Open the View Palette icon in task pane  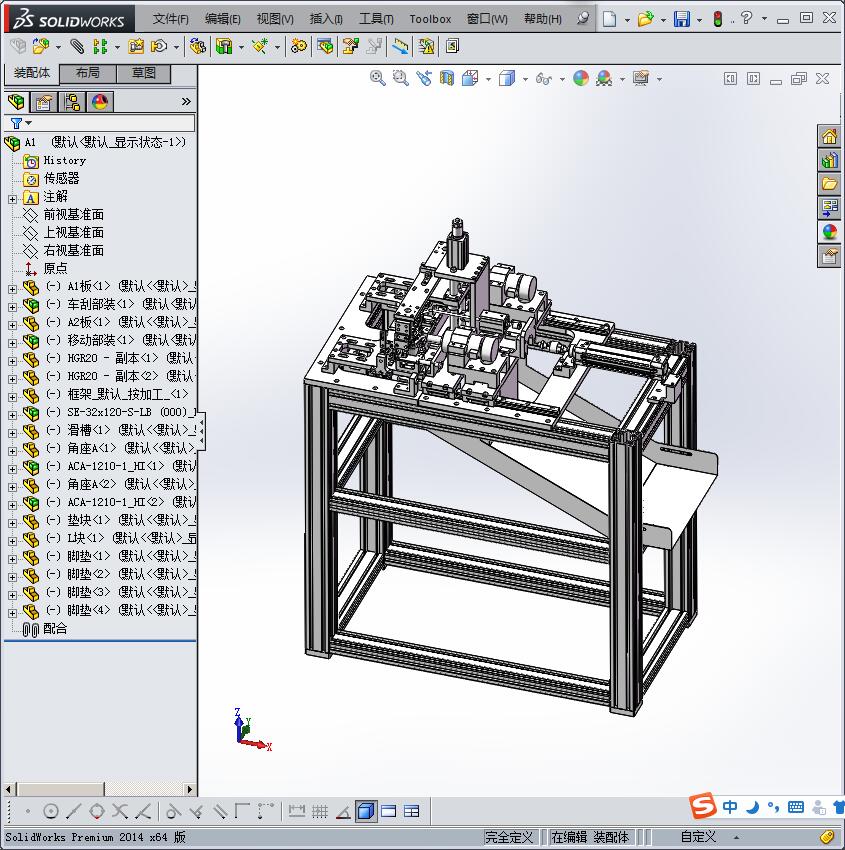click(x=829, y=208)
